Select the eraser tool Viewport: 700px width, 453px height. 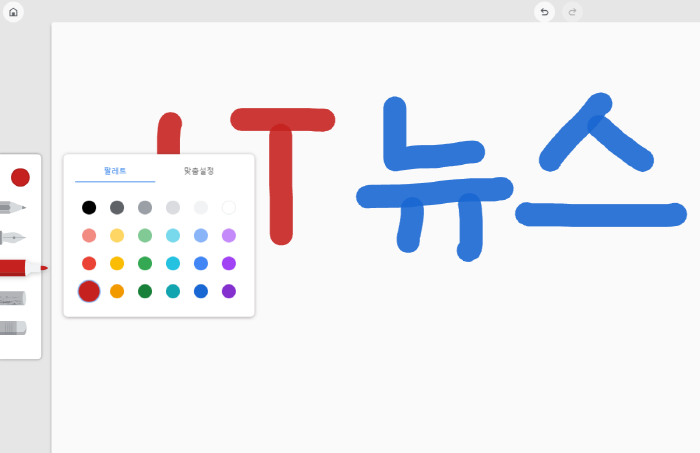coord(13,328)
